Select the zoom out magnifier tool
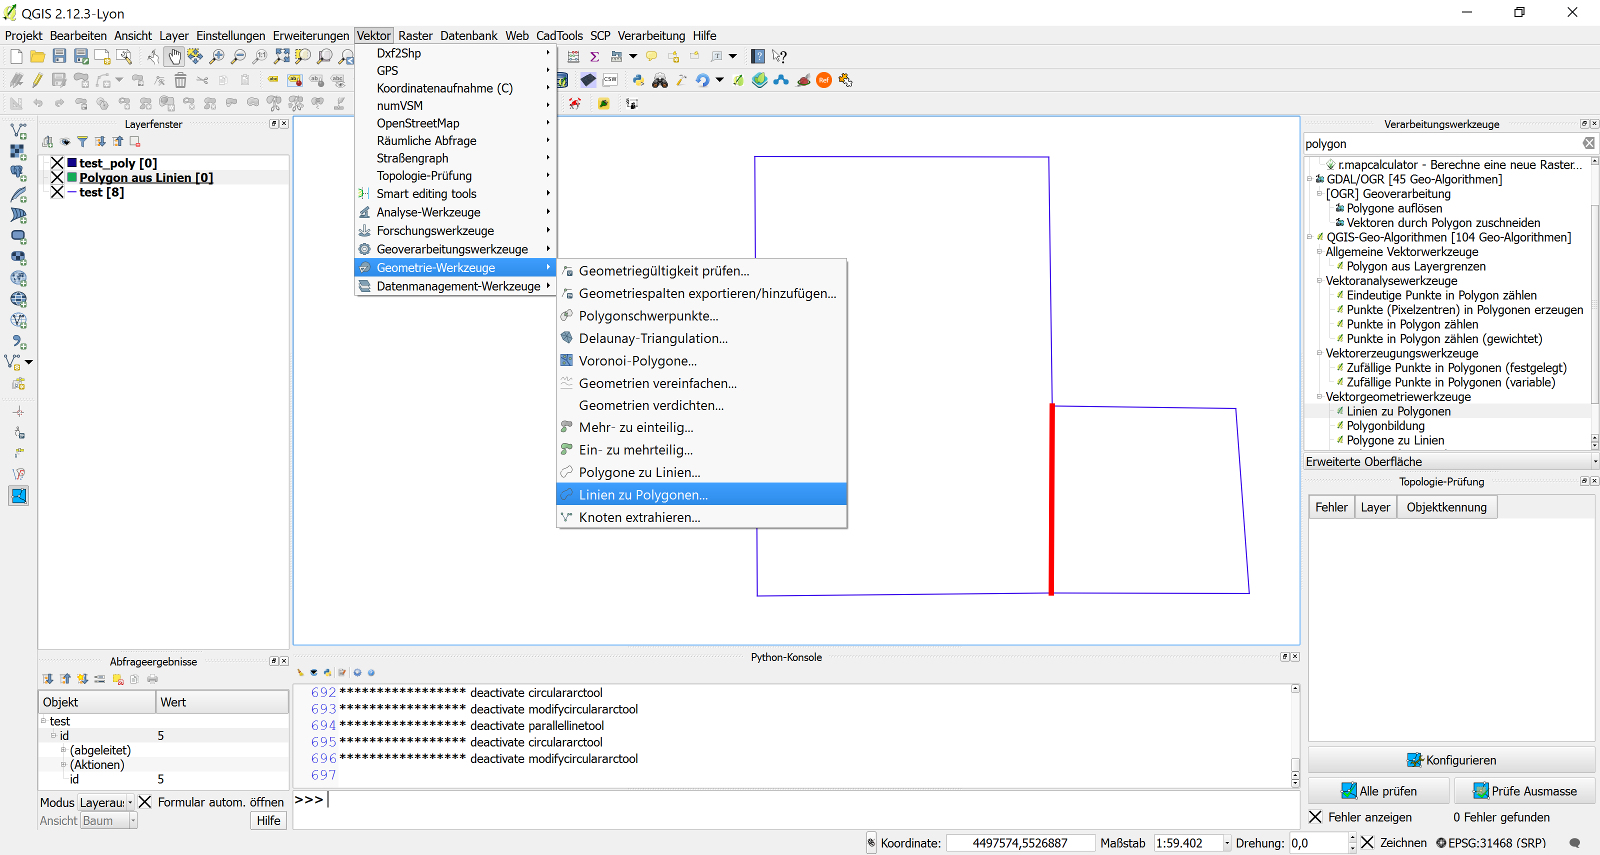Screen dimensions: 1600x855 click(238, 57)
